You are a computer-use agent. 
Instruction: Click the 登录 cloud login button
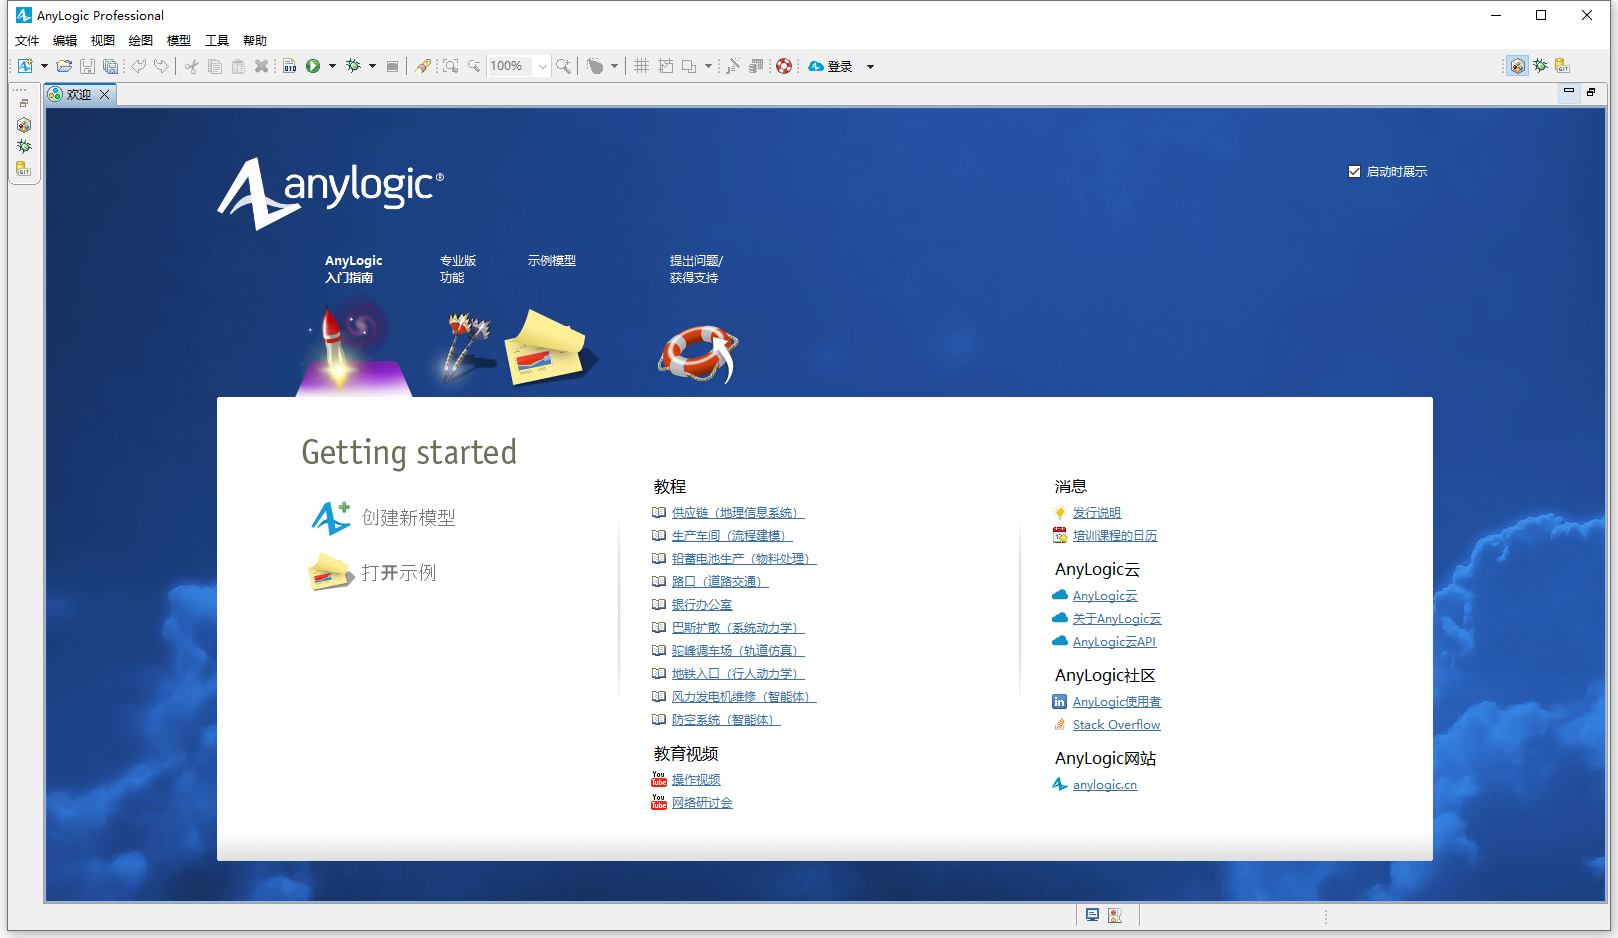[x=830, y=66]
